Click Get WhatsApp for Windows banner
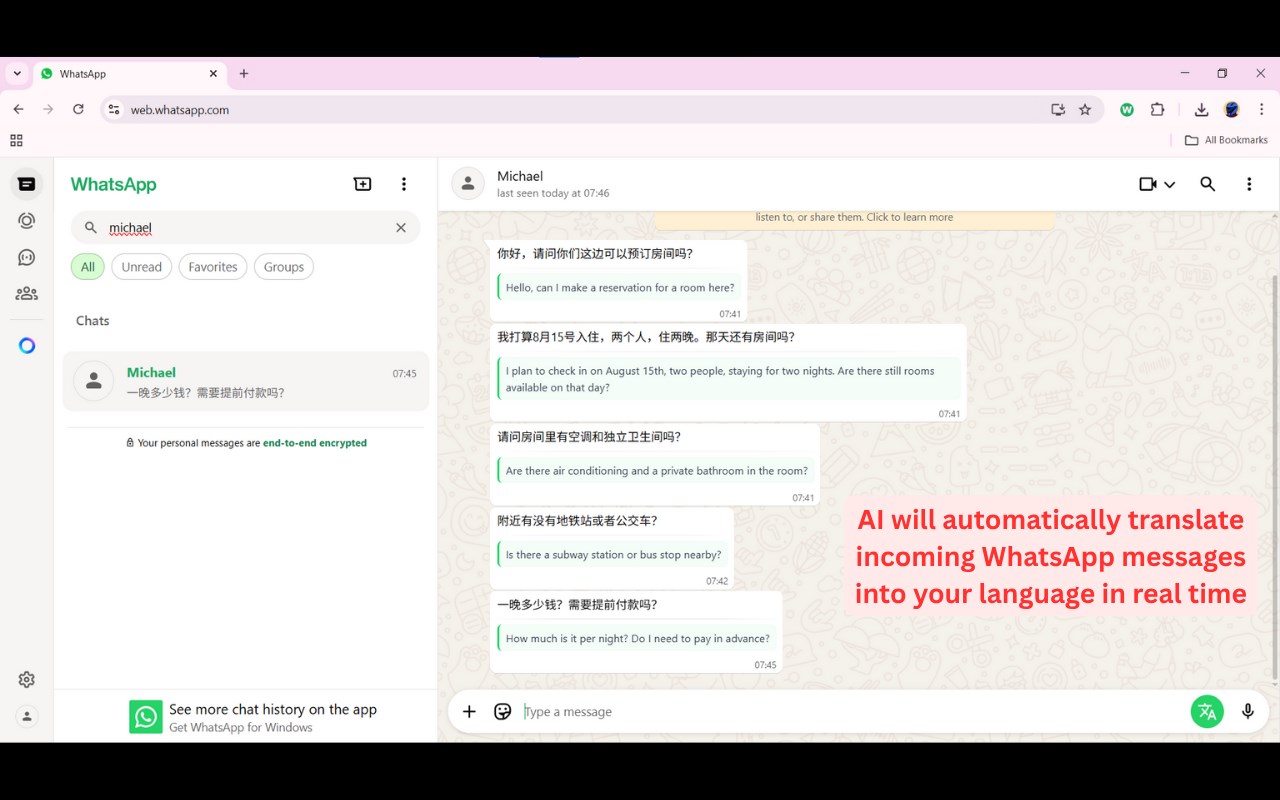This screenshot has width=1280, height=800. [x=246, y=716]
